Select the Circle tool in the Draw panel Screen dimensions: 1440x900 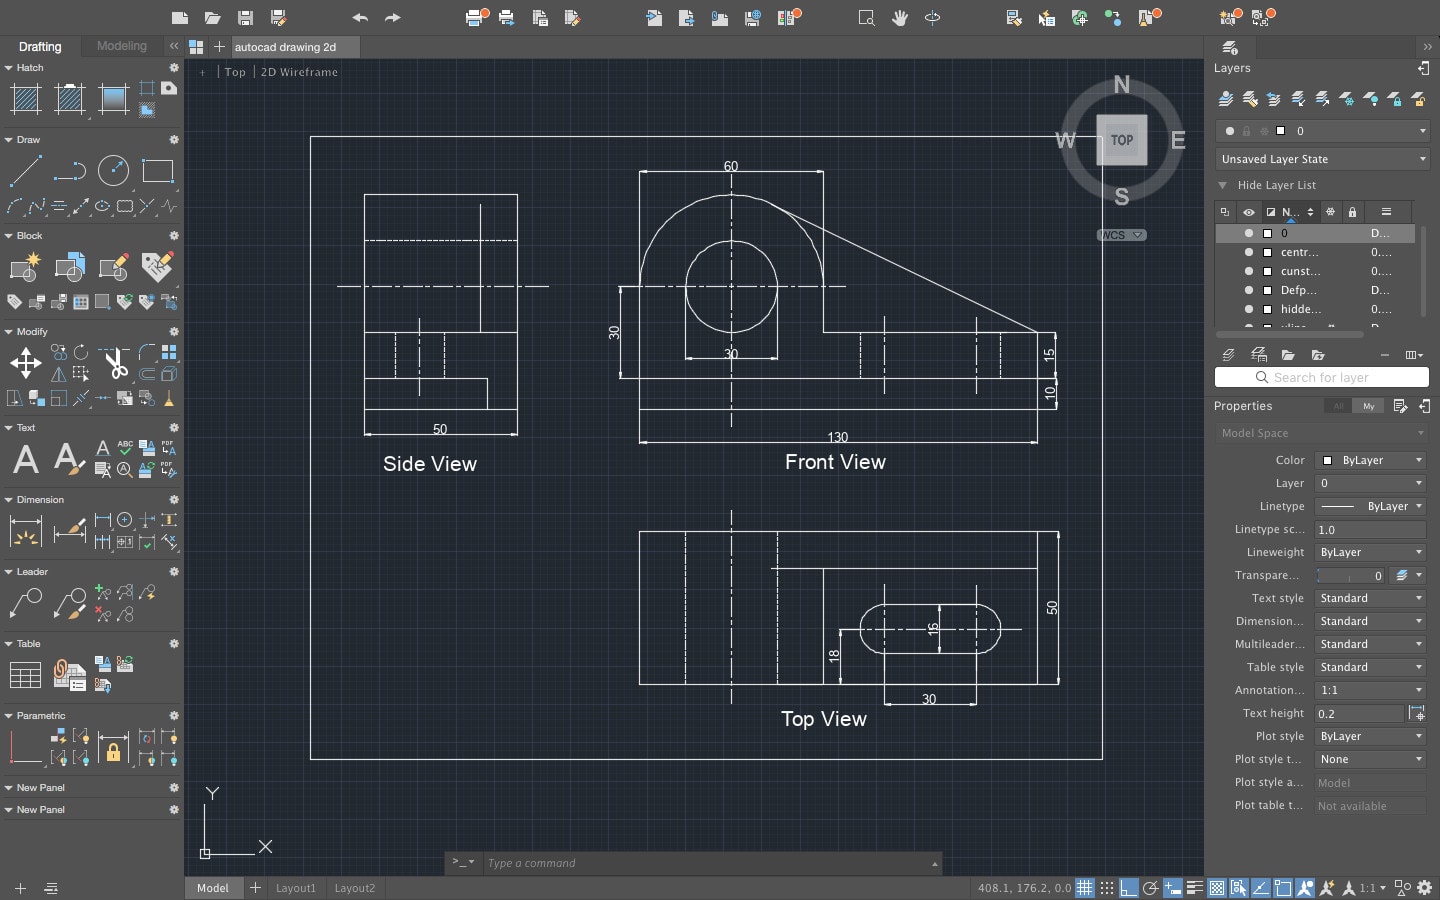[113, 171]
